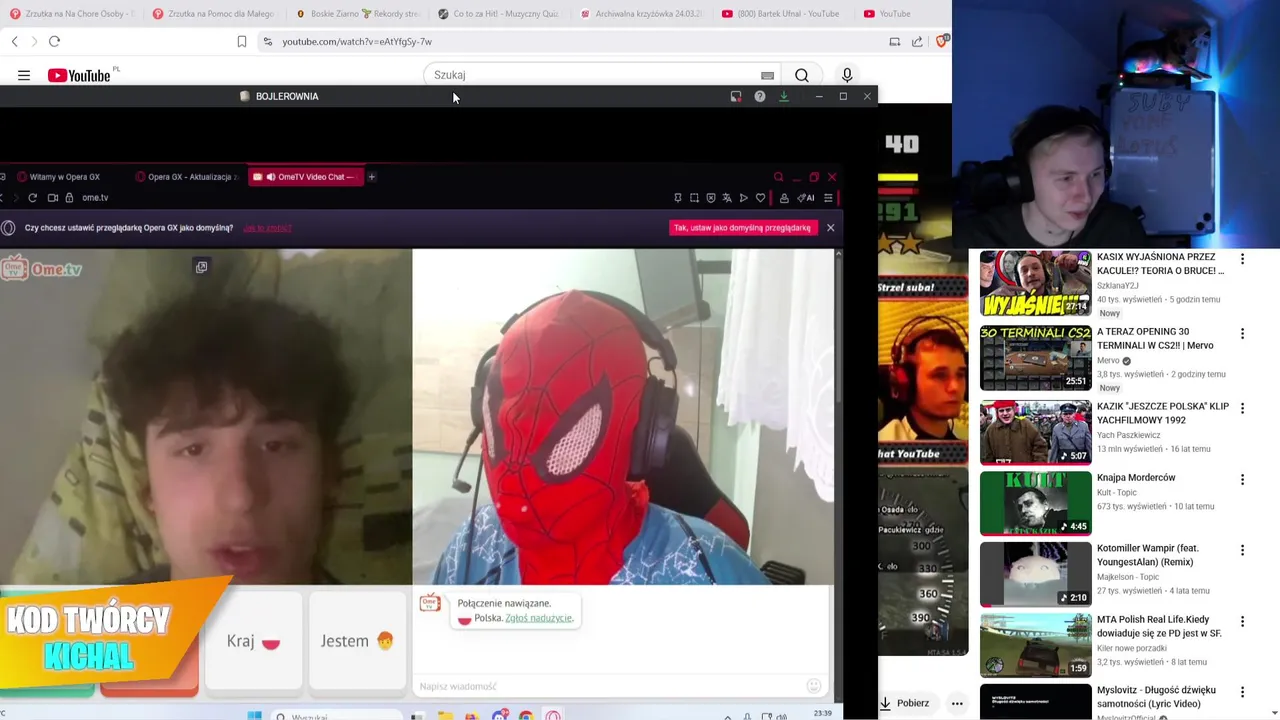
Task: Dismiss the Opera GX default browser prompt
Action: 830,228
